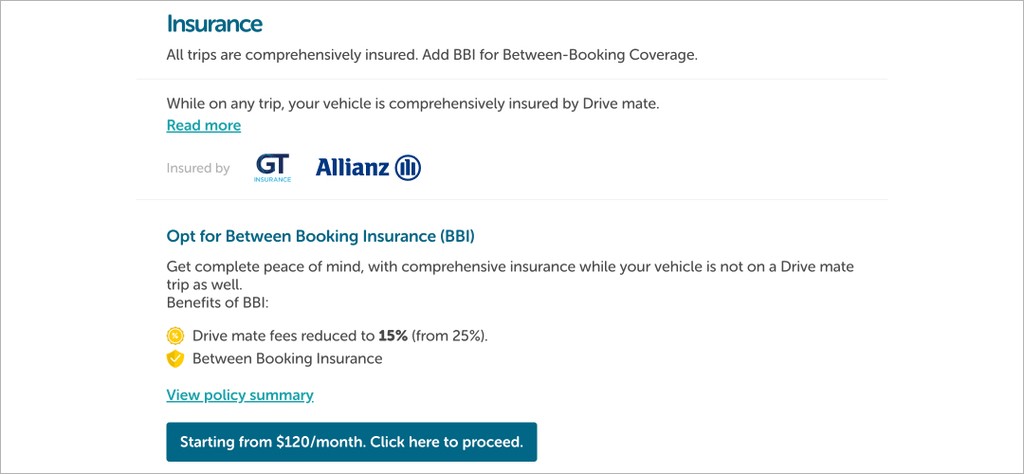Click the 'Between Booking Insurance' benefit text
Image resolution: width=1024 pixels, height=474 pixels.
tap(287, 358)
